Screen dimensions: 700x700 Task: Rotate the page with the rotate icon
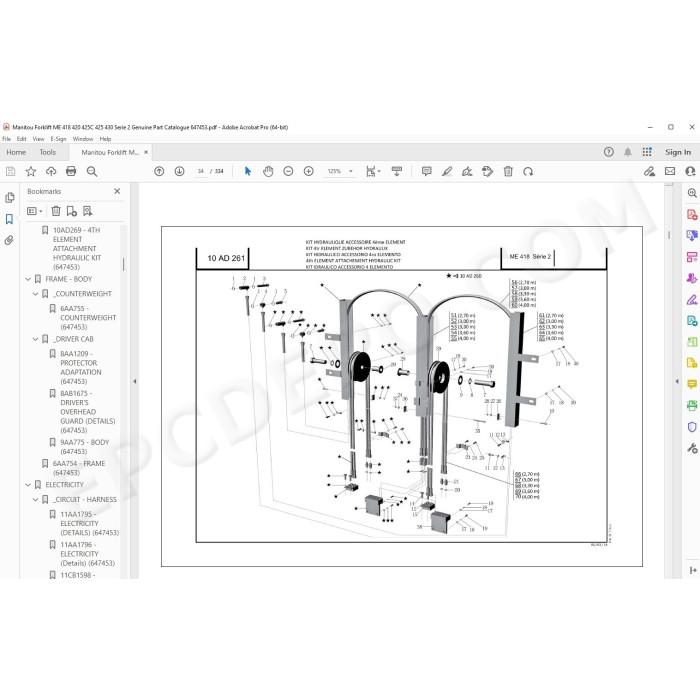coord(528,171)
